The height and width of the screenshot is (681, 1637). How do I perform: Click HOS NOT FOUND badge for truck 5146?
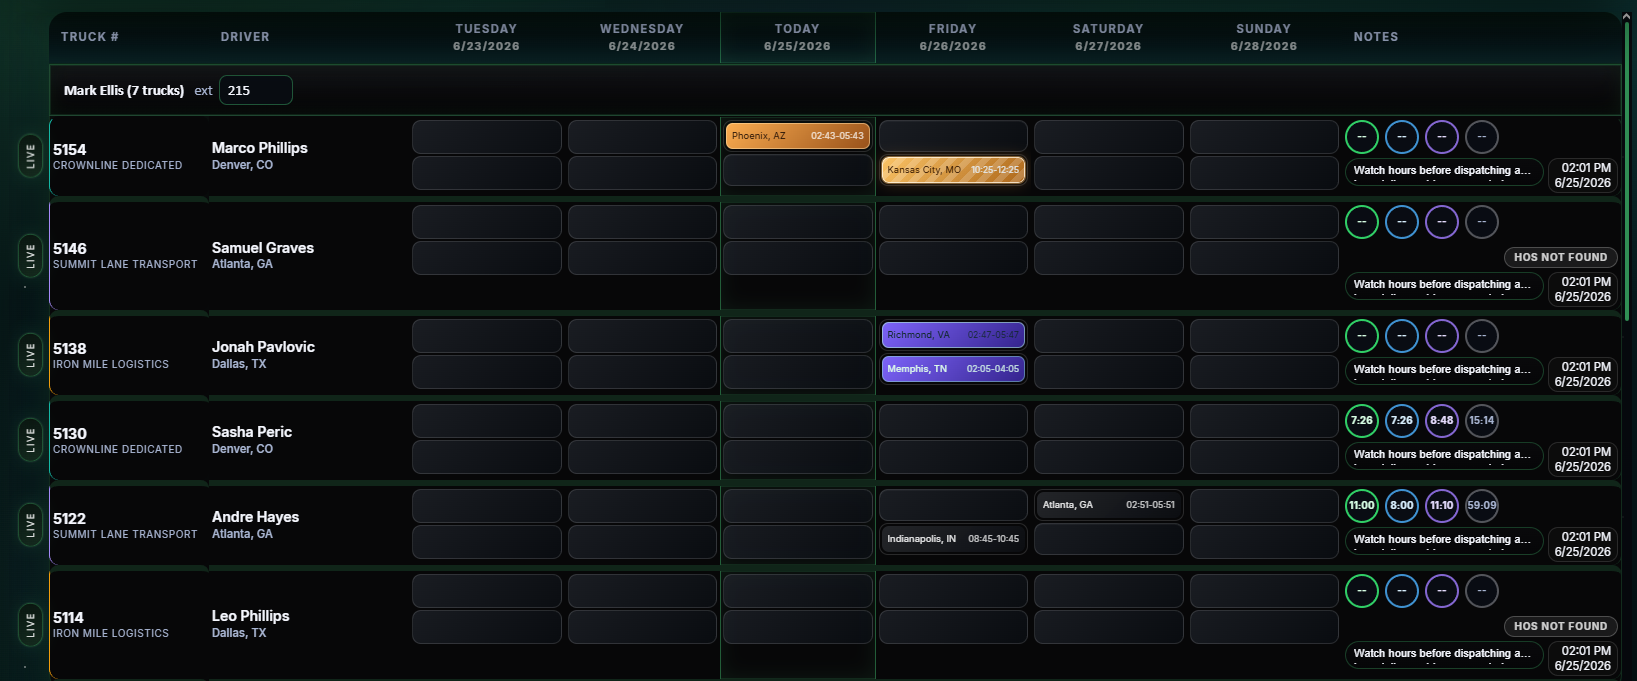pos(1560,257)
